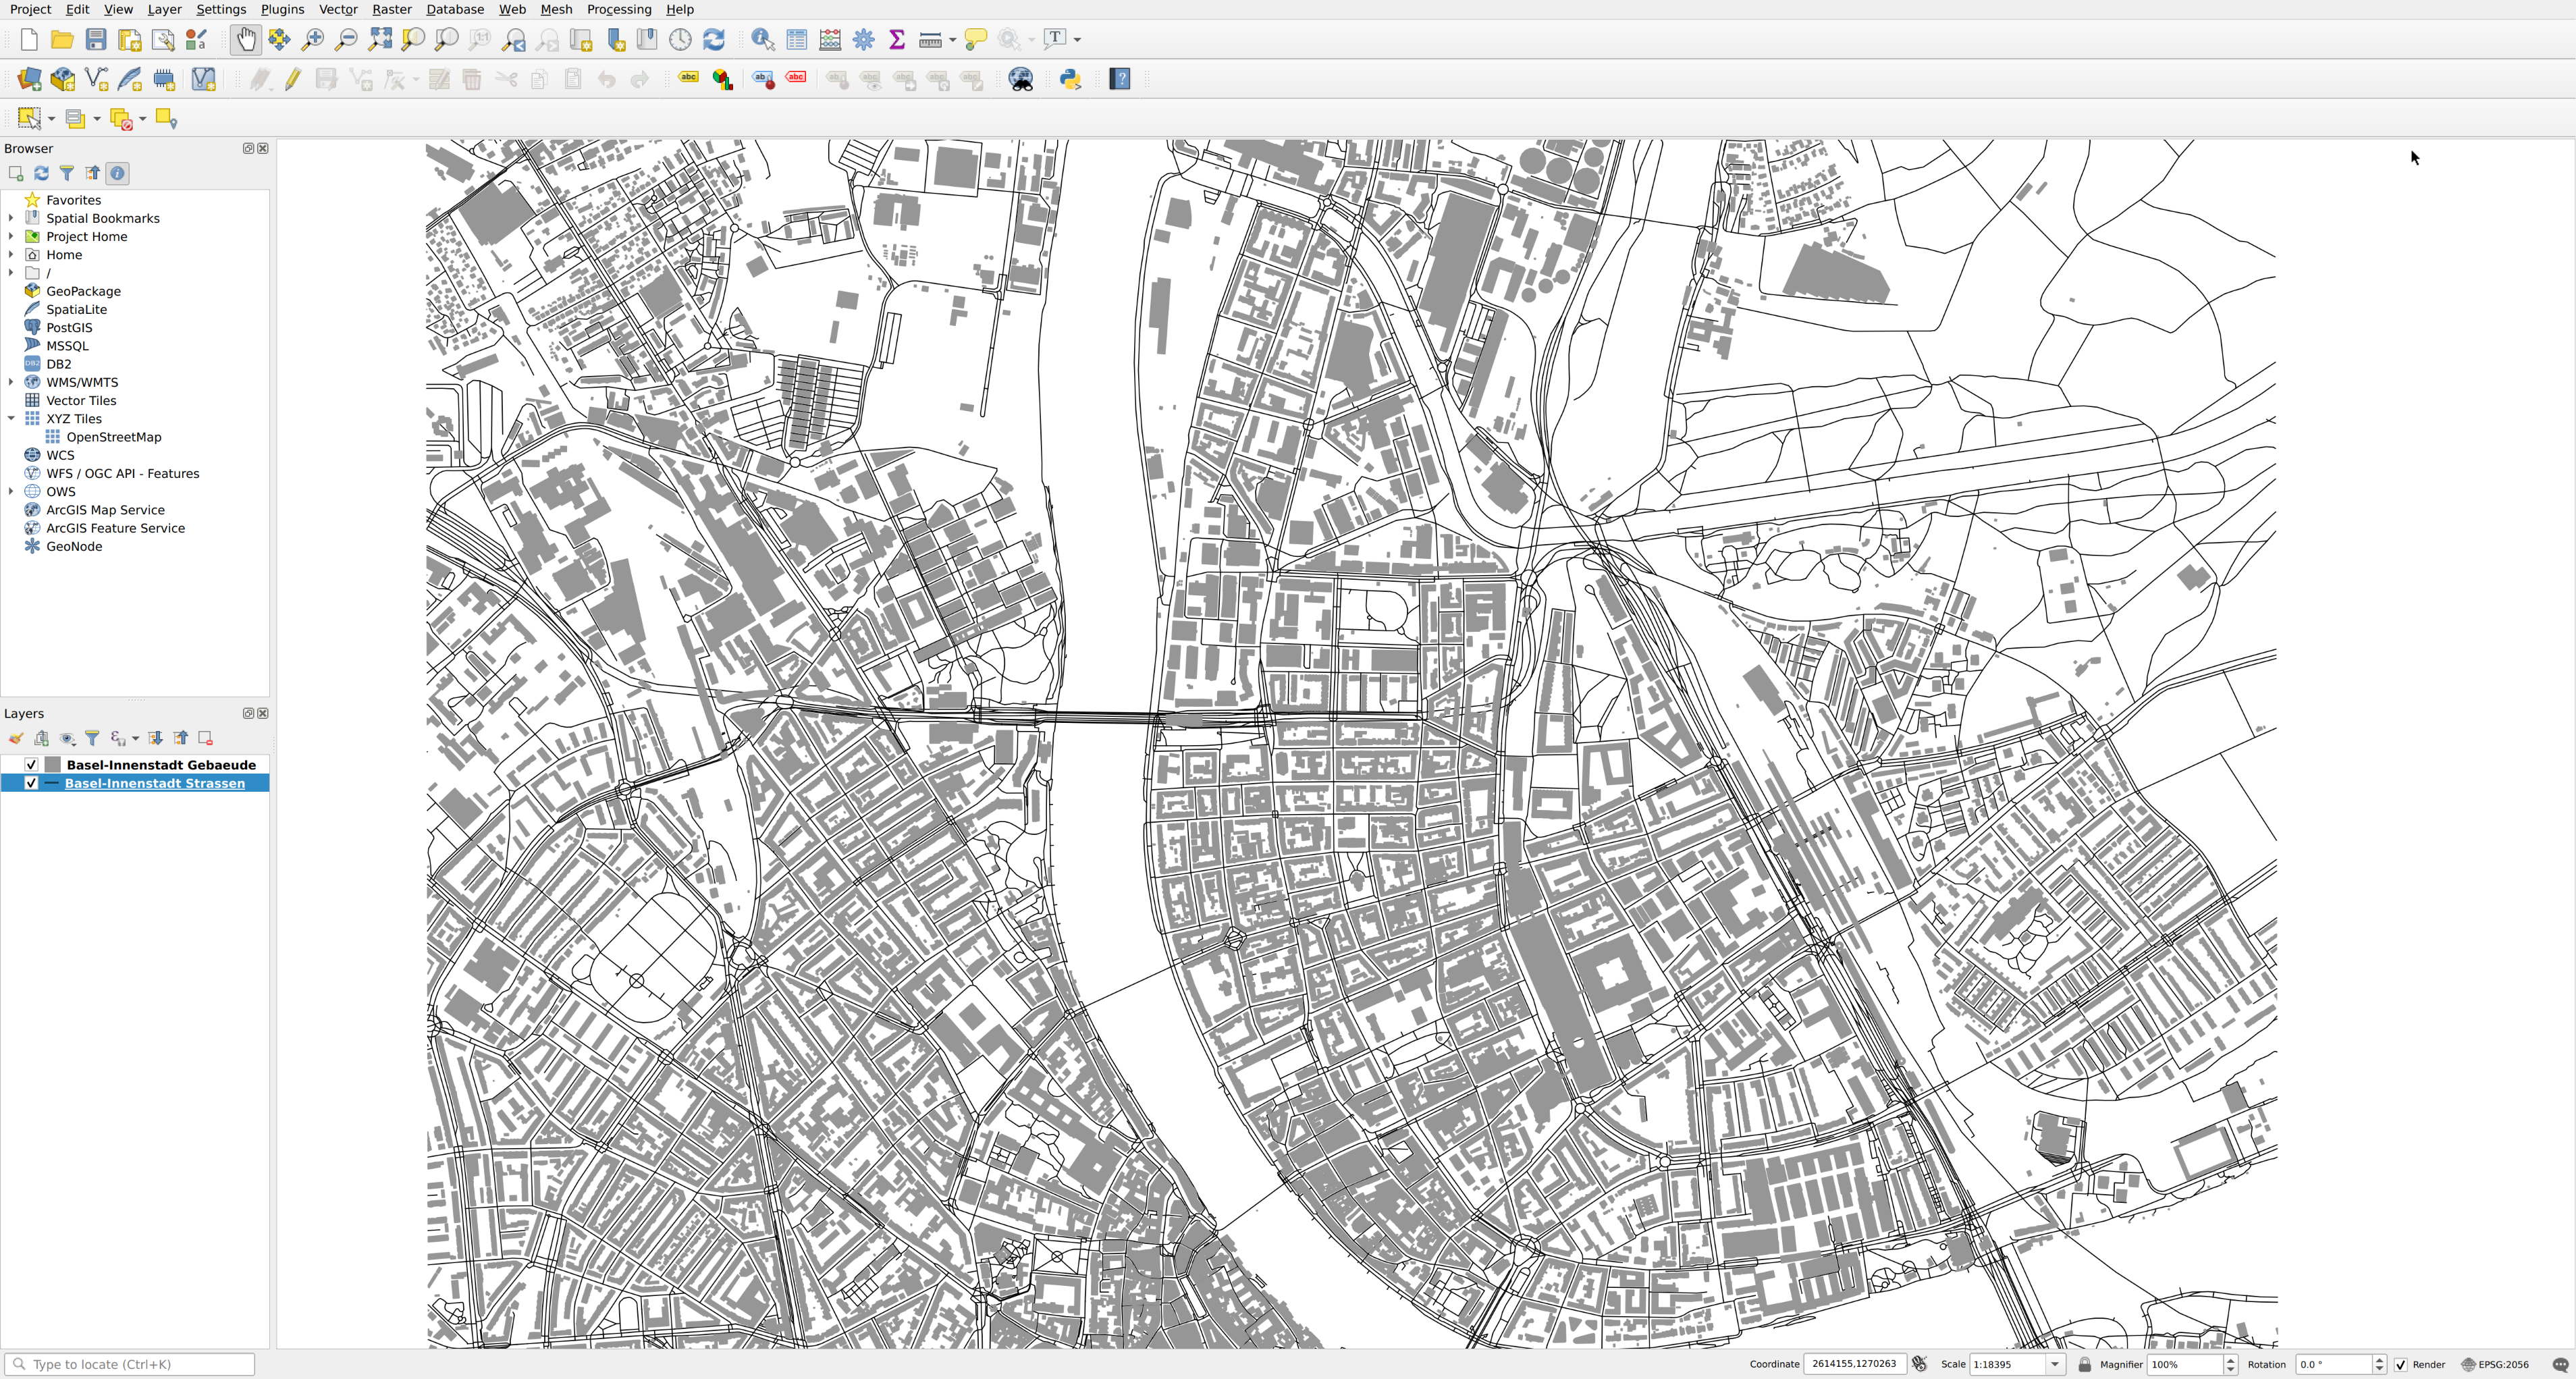Click the Zoom Full extent icon
This screenshot has height=1379, width=2576.
[x=380, y=40]
